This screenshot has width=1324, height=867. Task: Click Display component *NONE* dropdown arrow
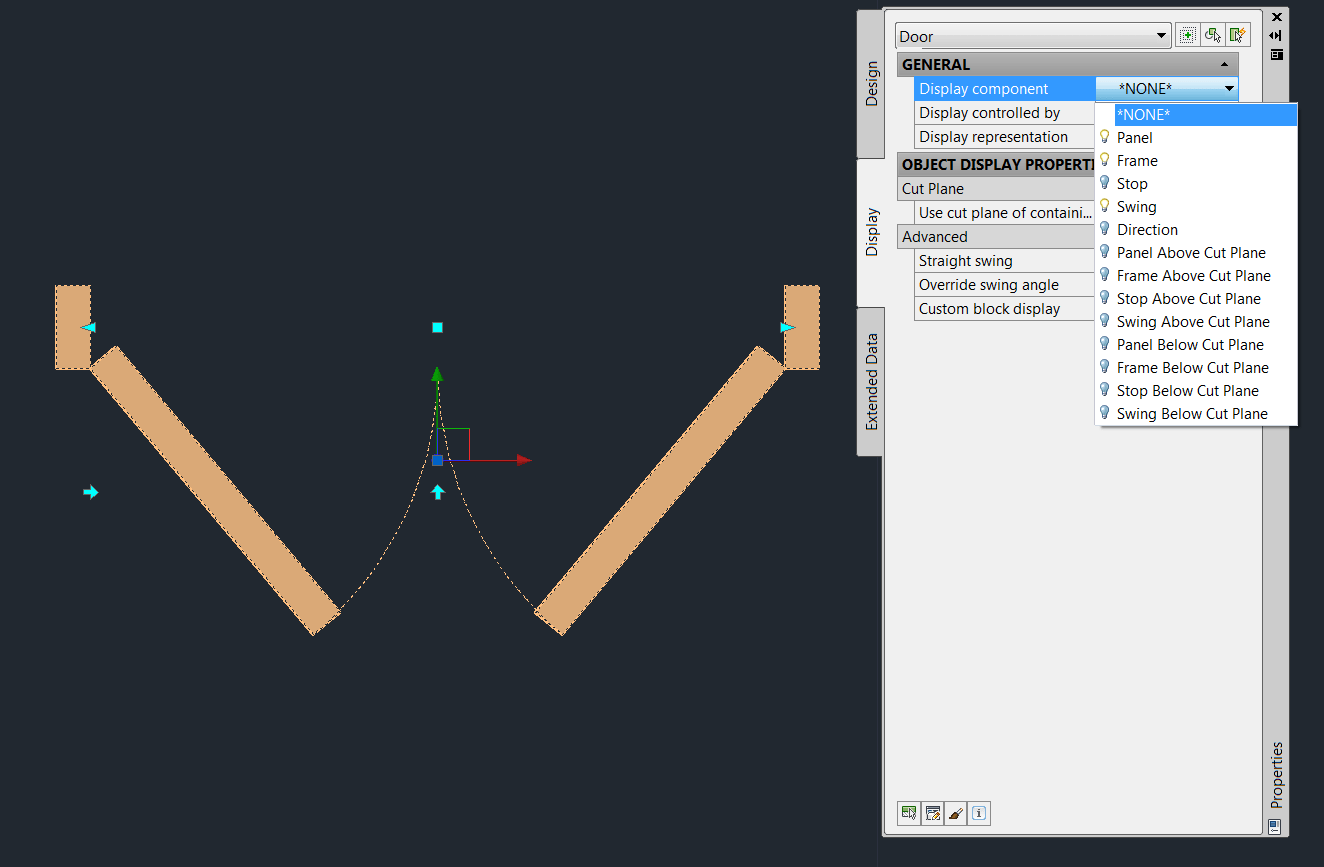[x=1229, y=89]
